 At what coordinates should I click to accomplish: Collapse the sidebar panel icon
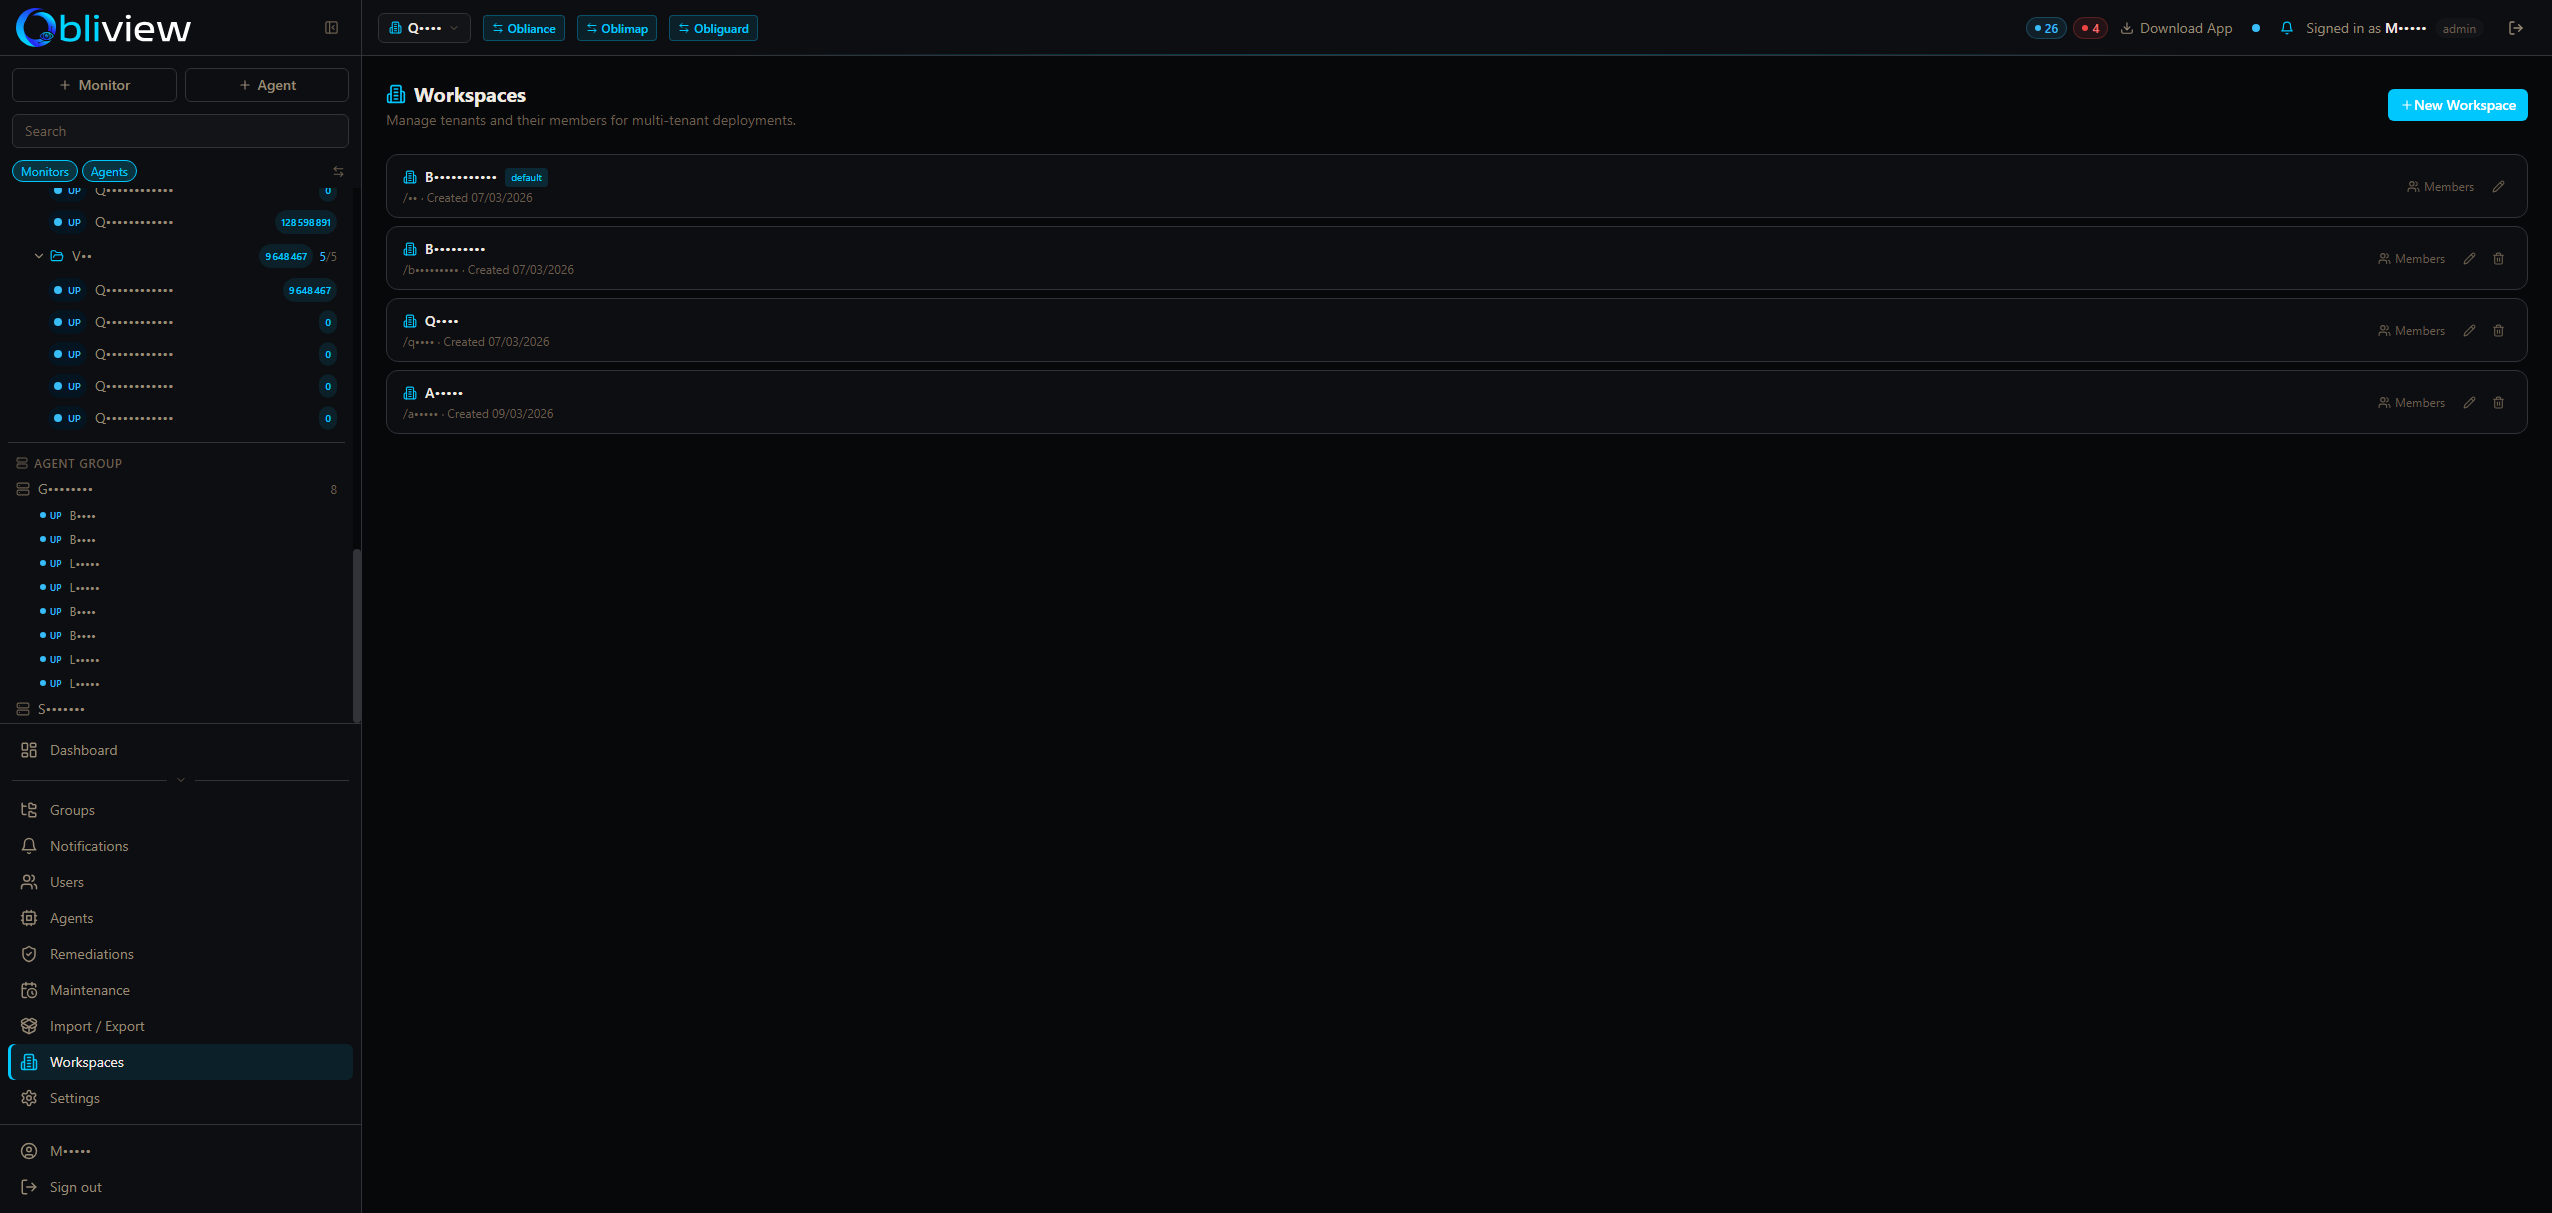332,28
